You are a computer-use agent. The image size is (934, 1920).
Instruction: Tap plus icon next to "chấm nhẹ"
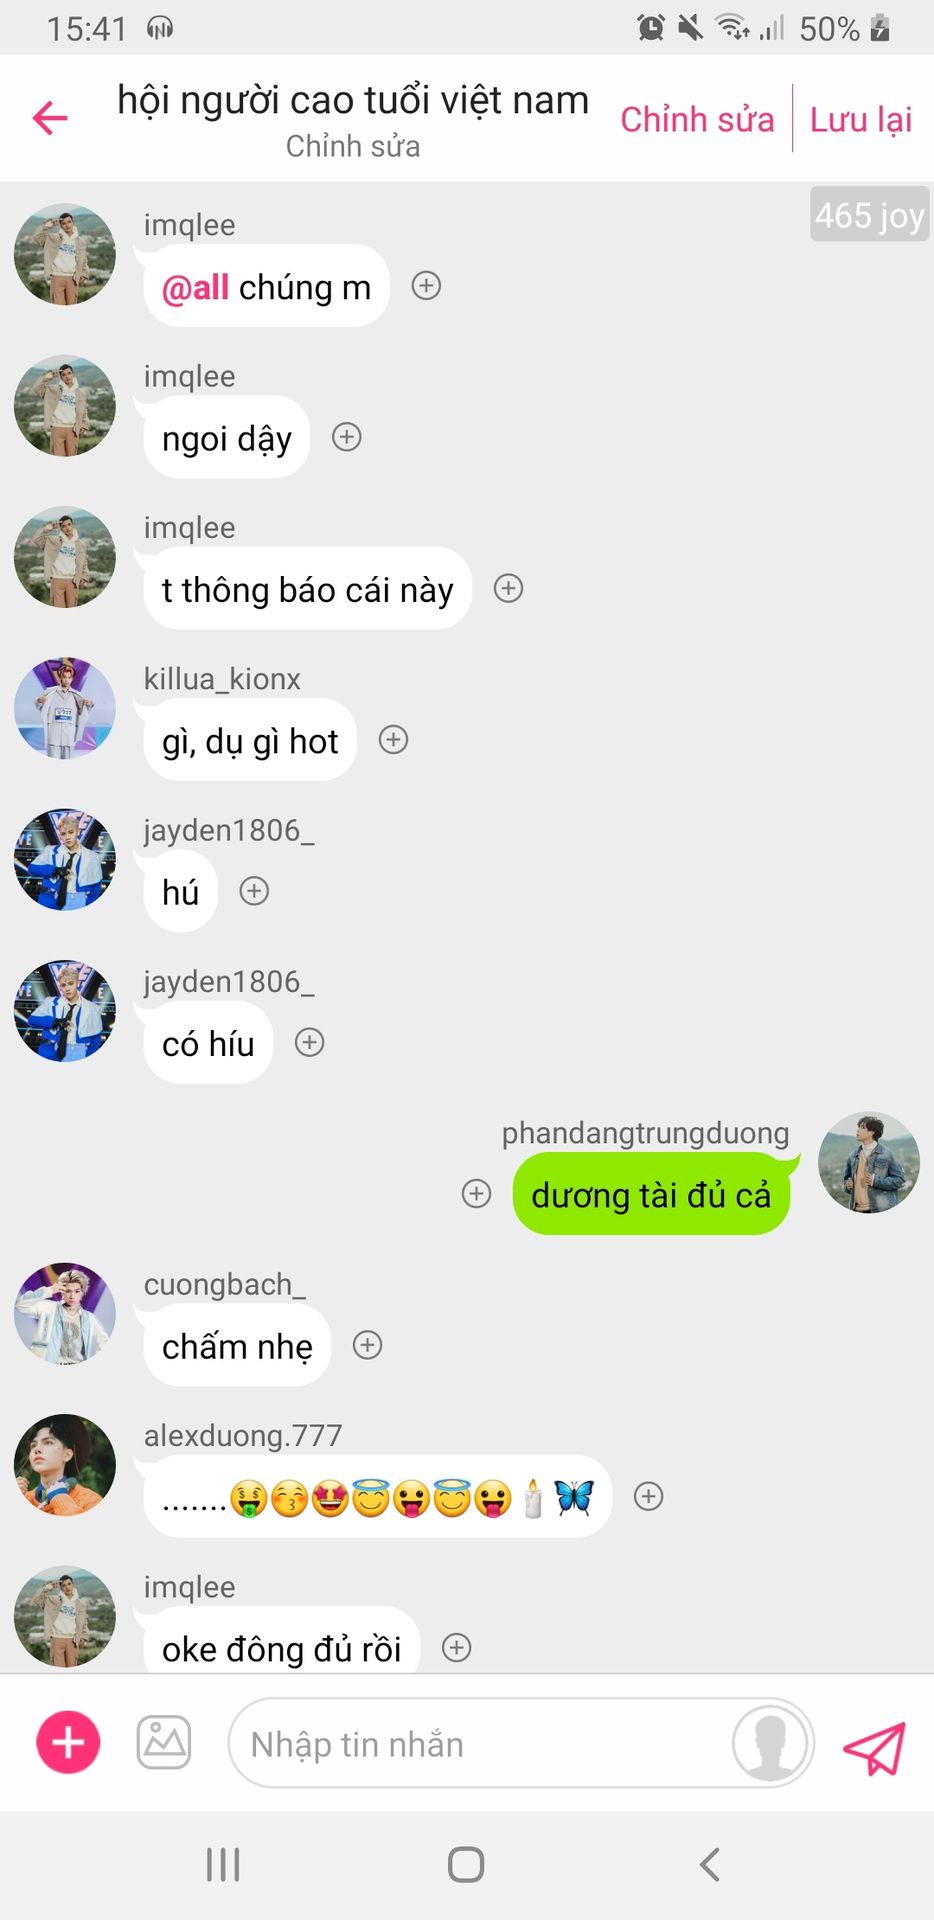[368, 1345]
